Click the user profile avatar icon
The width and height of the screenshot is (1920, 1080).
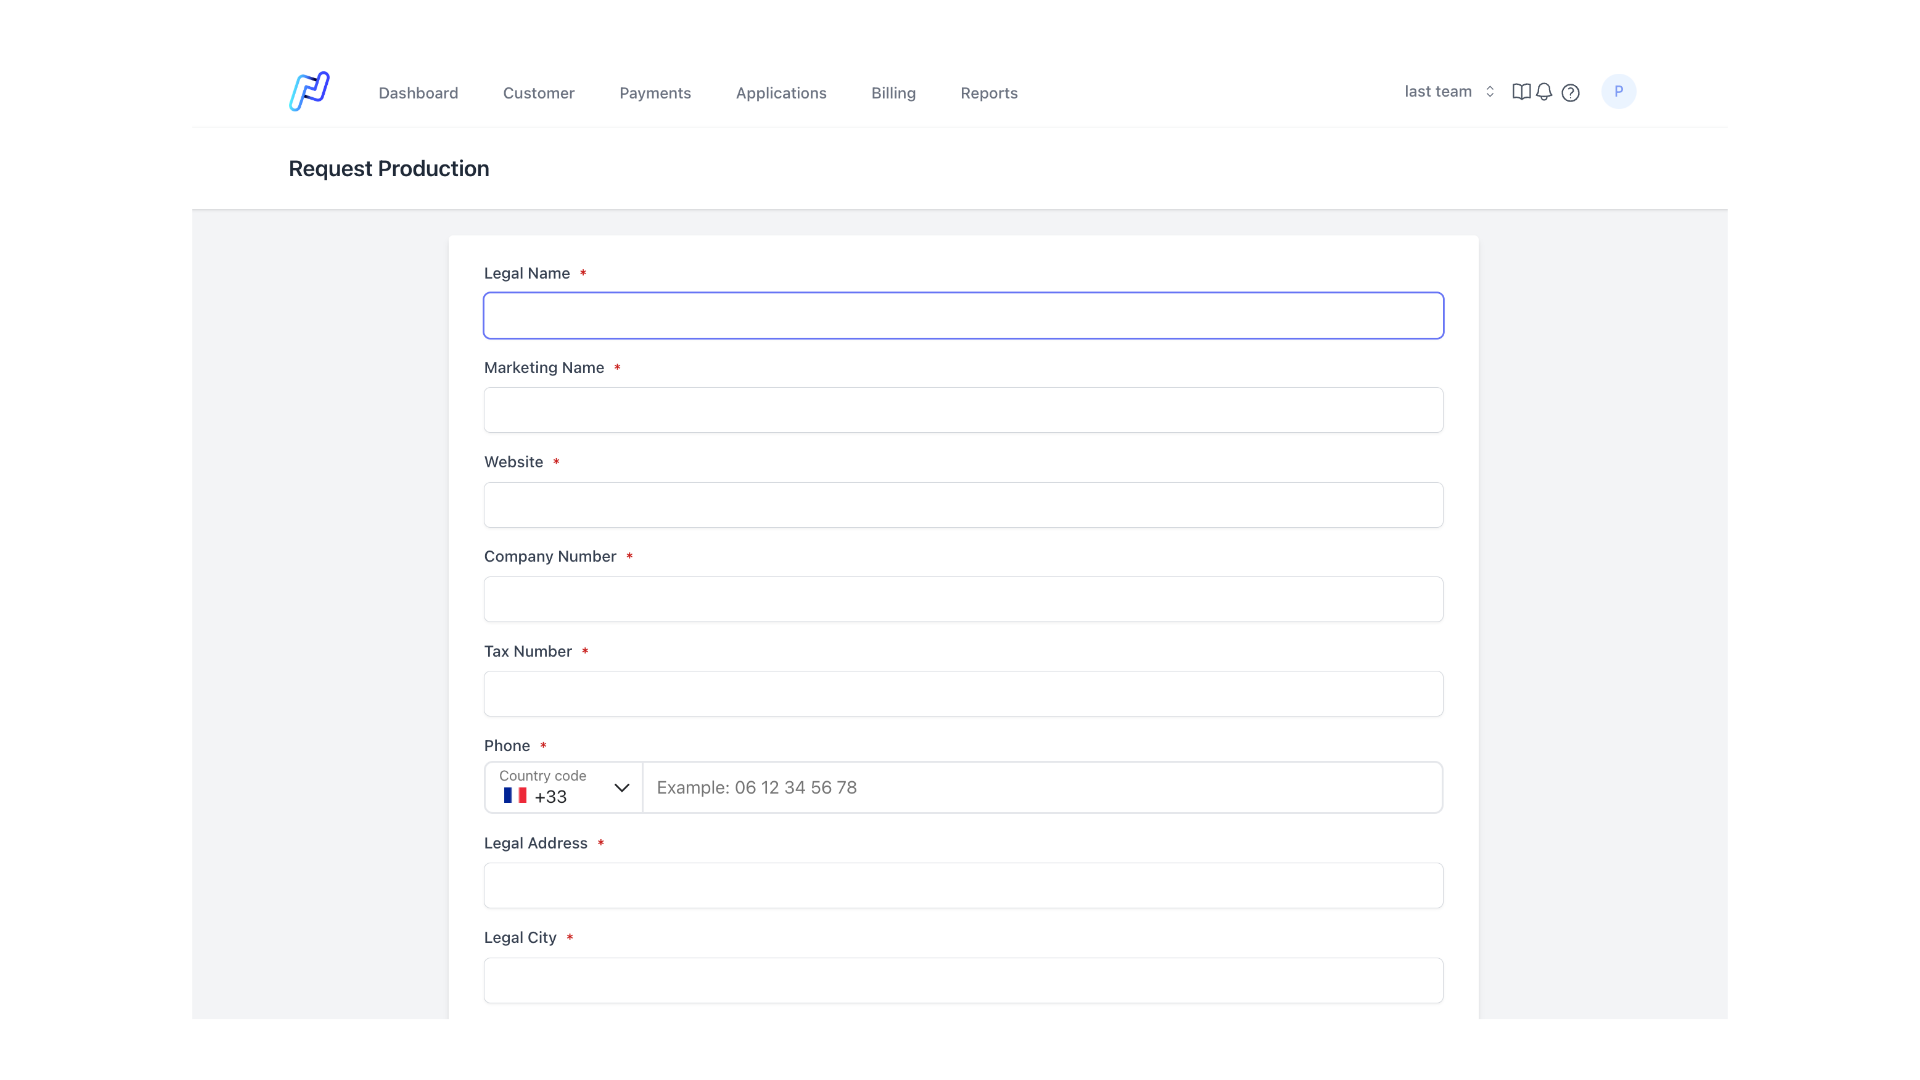point(1618,91)
